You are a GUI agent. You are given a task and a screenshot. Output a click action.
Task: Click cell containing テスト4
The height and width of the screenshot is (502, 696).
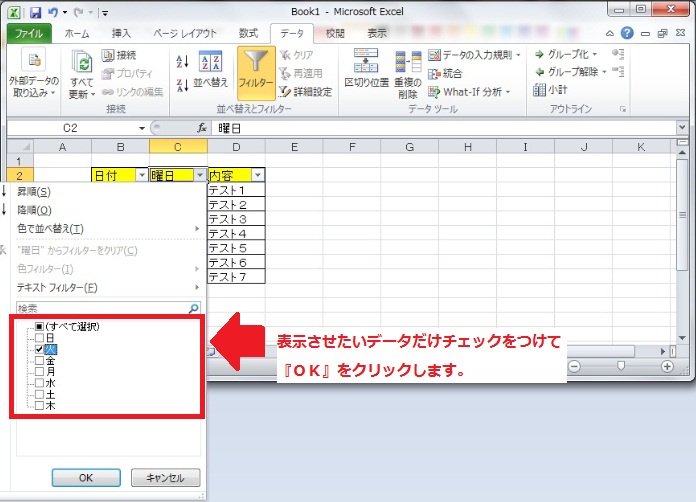236,233
